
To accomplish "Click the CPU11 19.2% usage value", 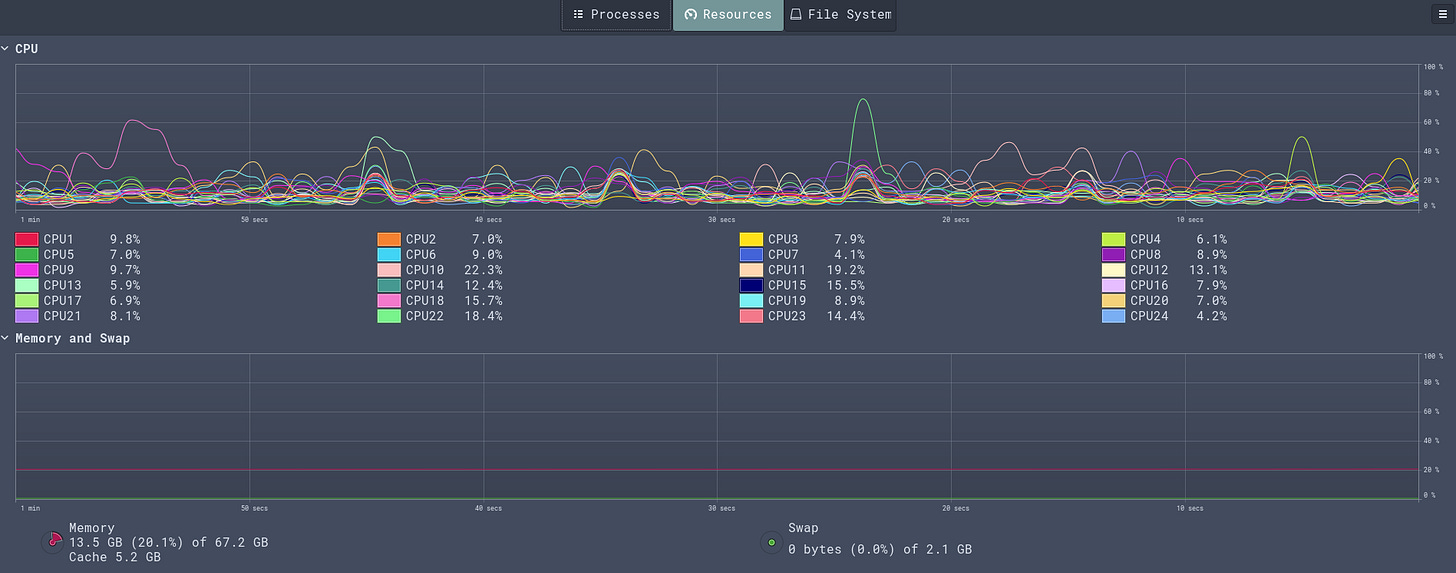I will tap(845, 270).
